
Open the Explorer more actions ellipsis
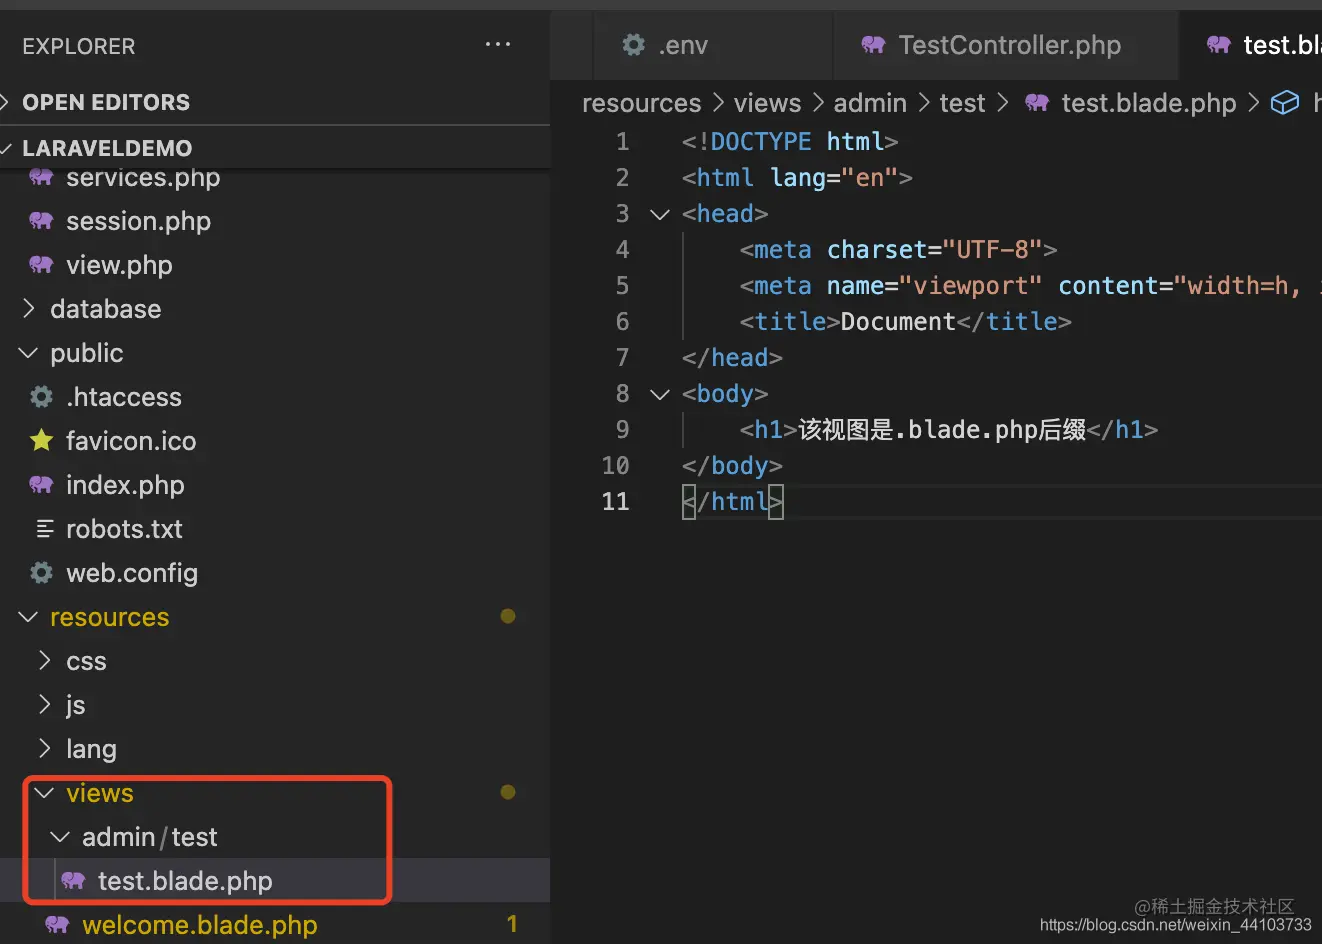point(497,45)
